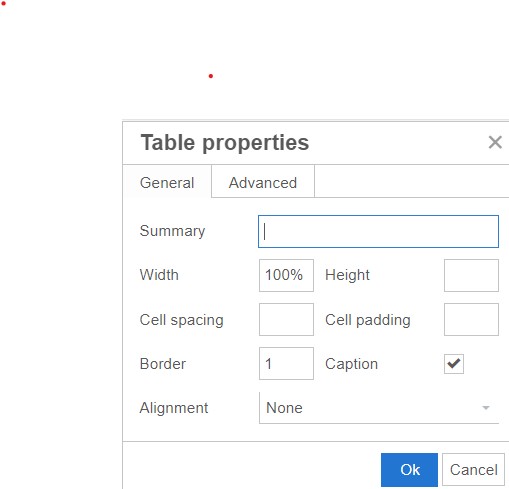Click the Width field showing 100%

tap(286, 275)
